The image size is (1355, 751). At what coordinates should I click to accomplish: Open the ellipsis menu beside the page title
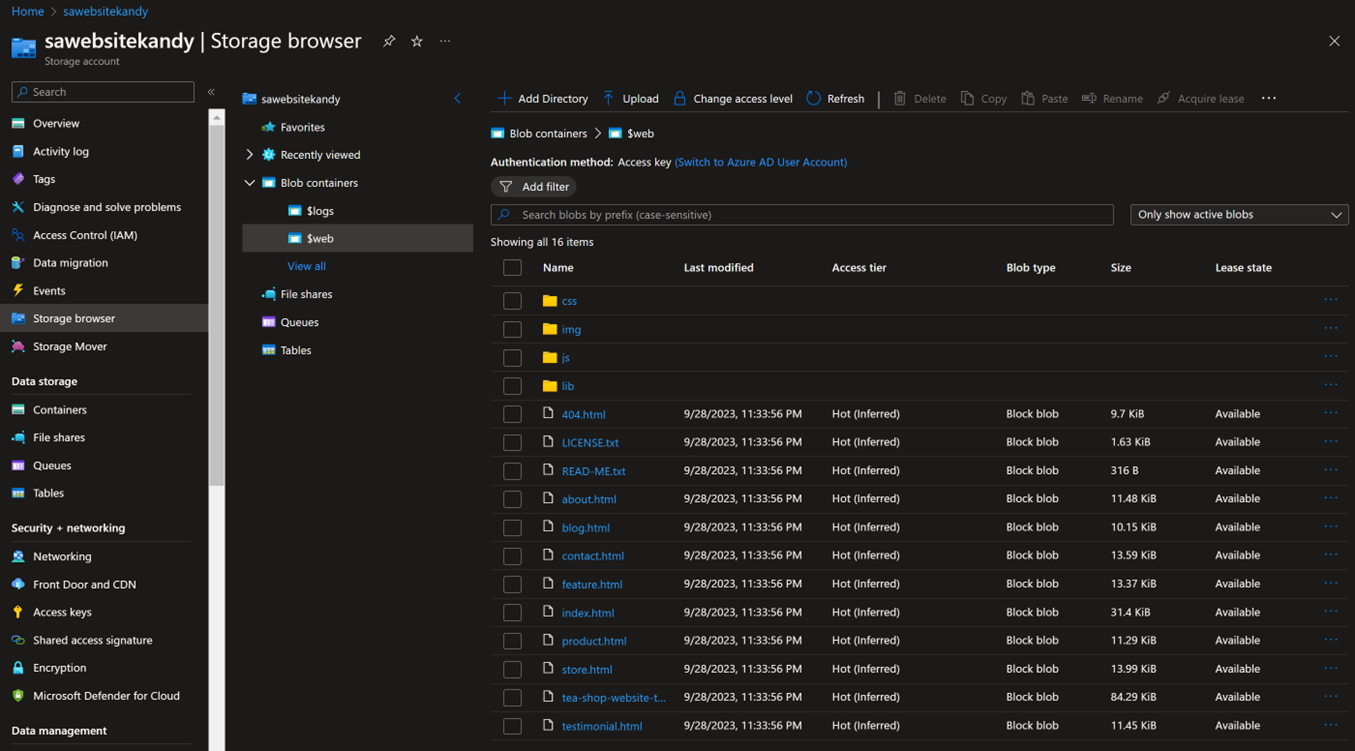(445, 41)
